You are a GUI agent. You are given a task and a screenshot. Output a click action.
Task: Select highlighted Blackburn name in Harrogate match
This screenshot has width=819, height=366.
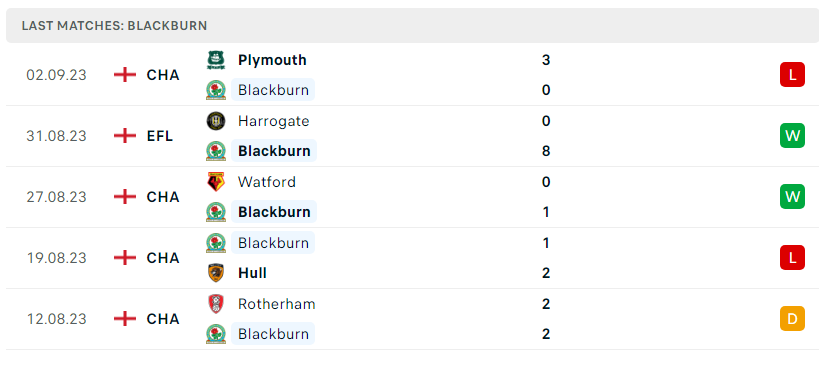[x=274, y=151]
